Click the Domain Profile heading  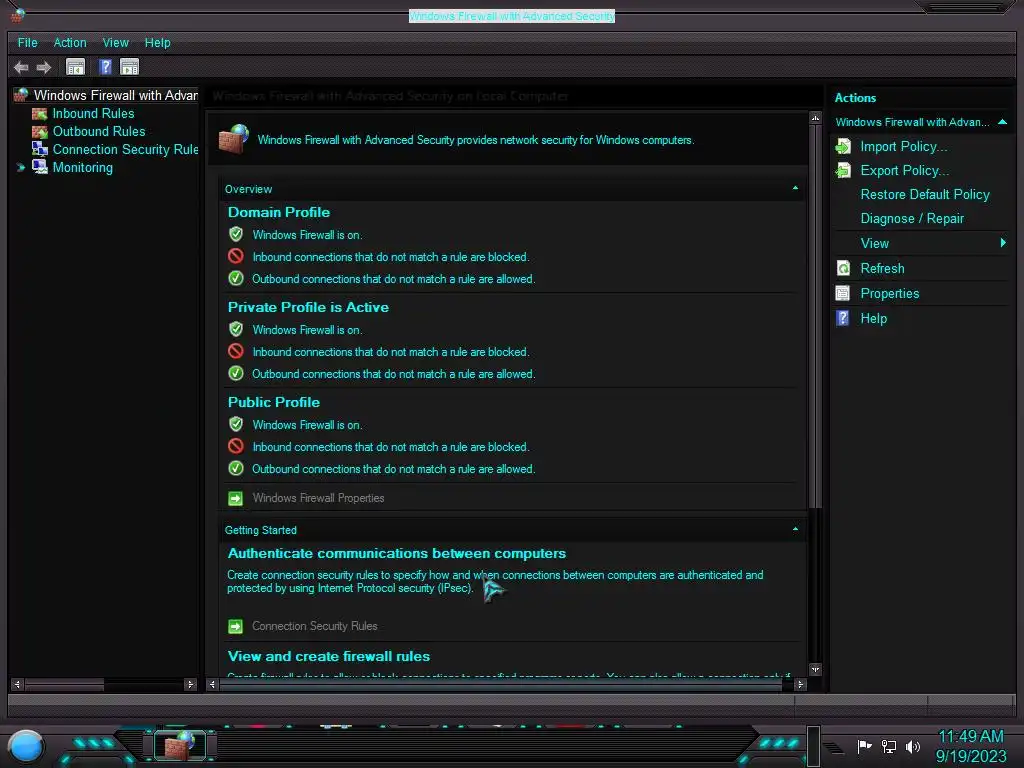[279, 212]
